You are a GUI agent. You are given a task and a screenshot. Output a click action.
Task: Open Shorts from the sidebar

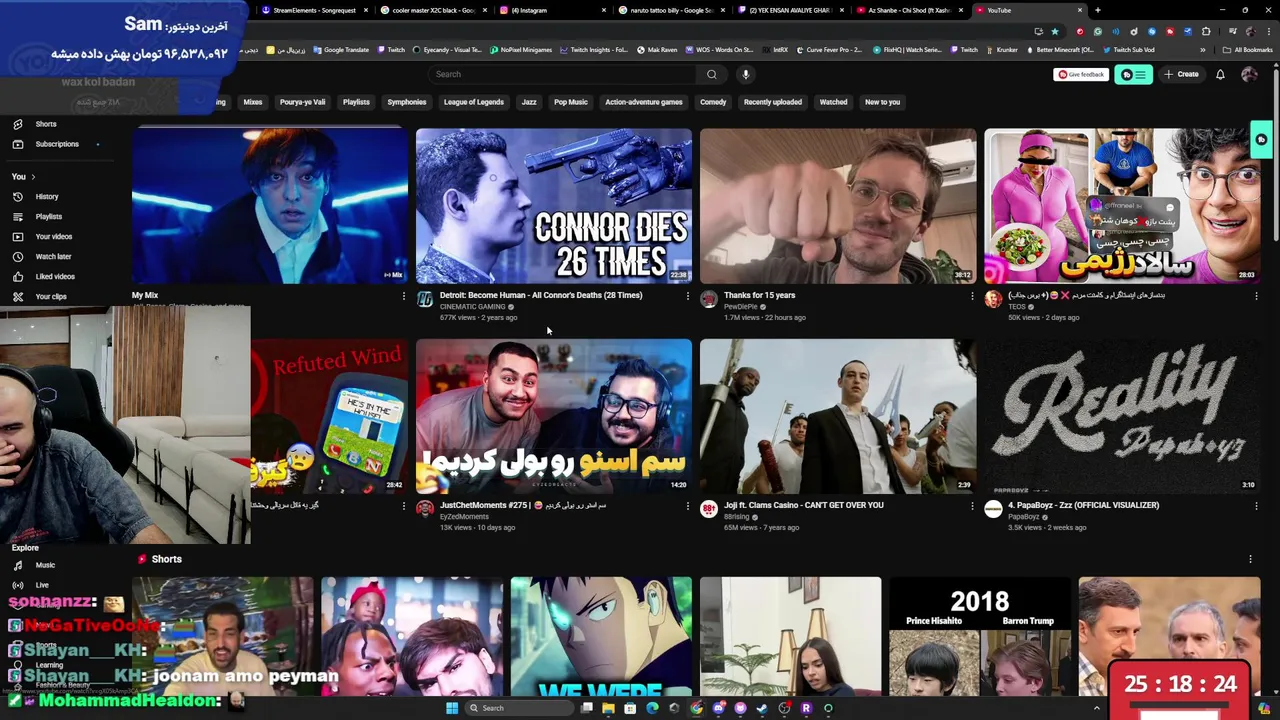45,124
